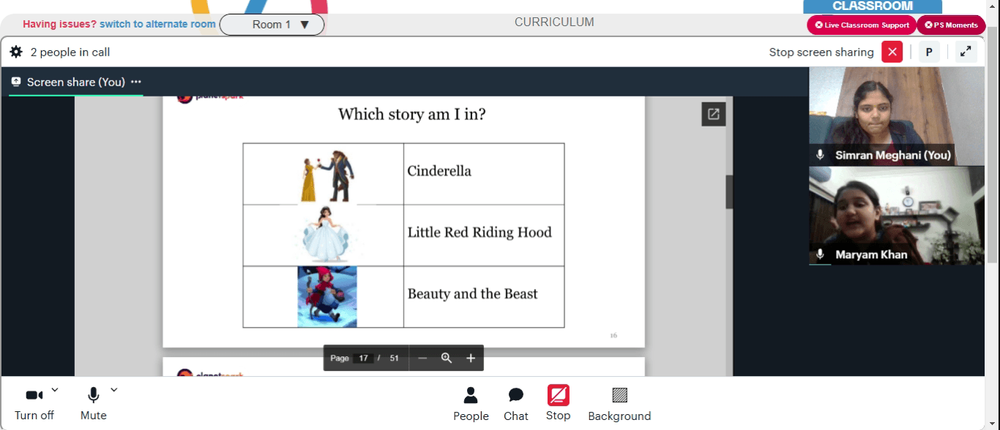
Task: Click Maryam Khan microphone indicator
Action: [821, 255]
